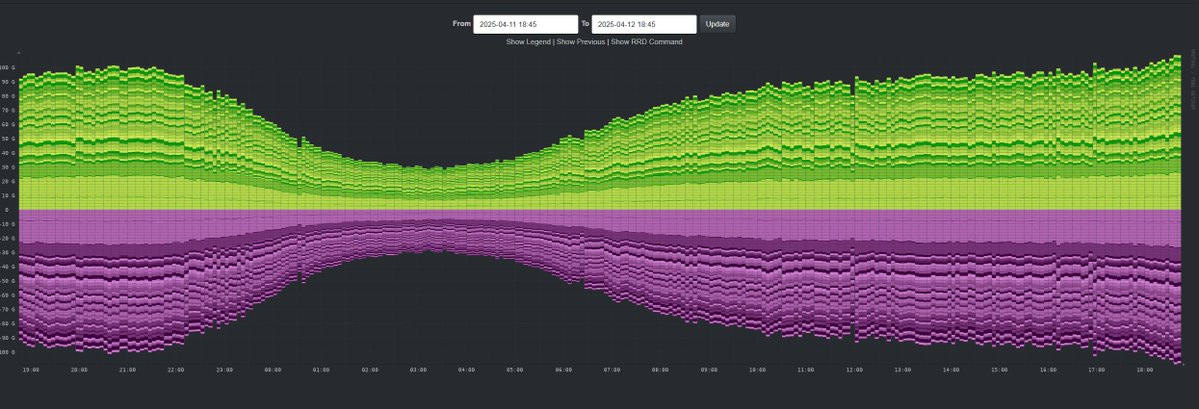The image size is (1199, 409).
Task: Click the Show Previous link
Action: click(581, 42)
